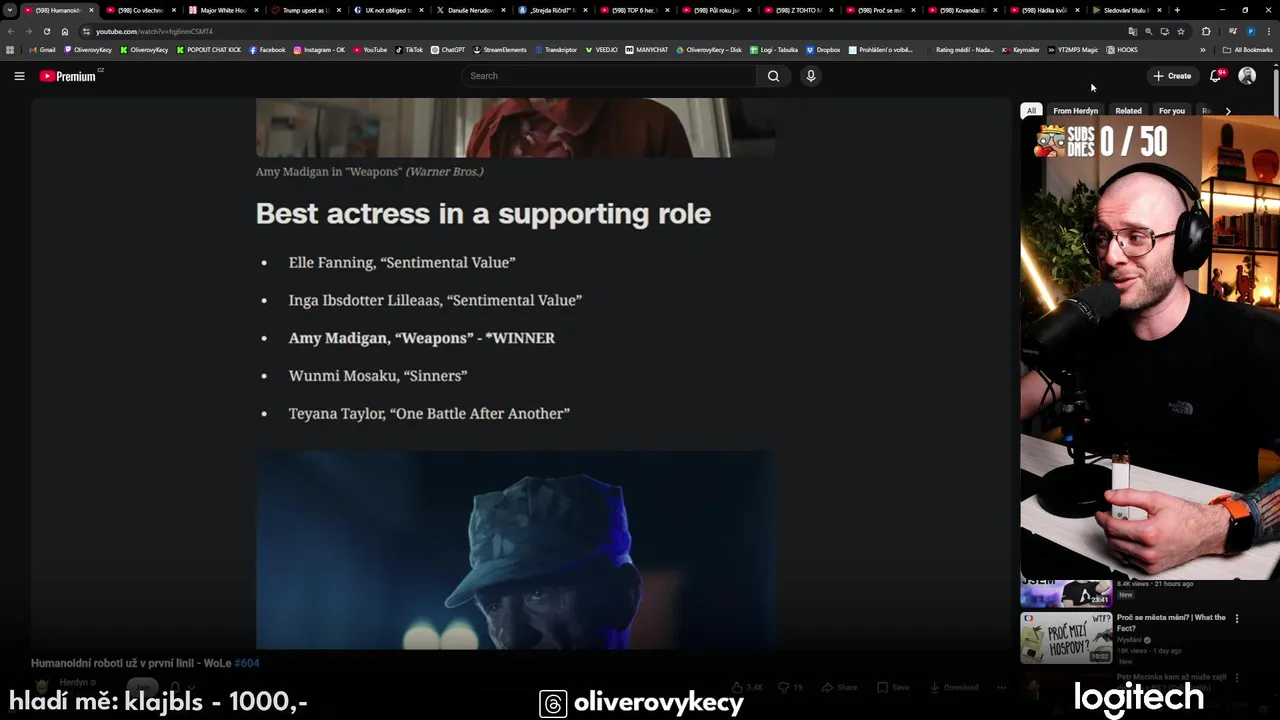Open the YouTube hamburger guide menu
Image resolution: width=1280 pixels, height=720 pixels.
pos(19,76)
